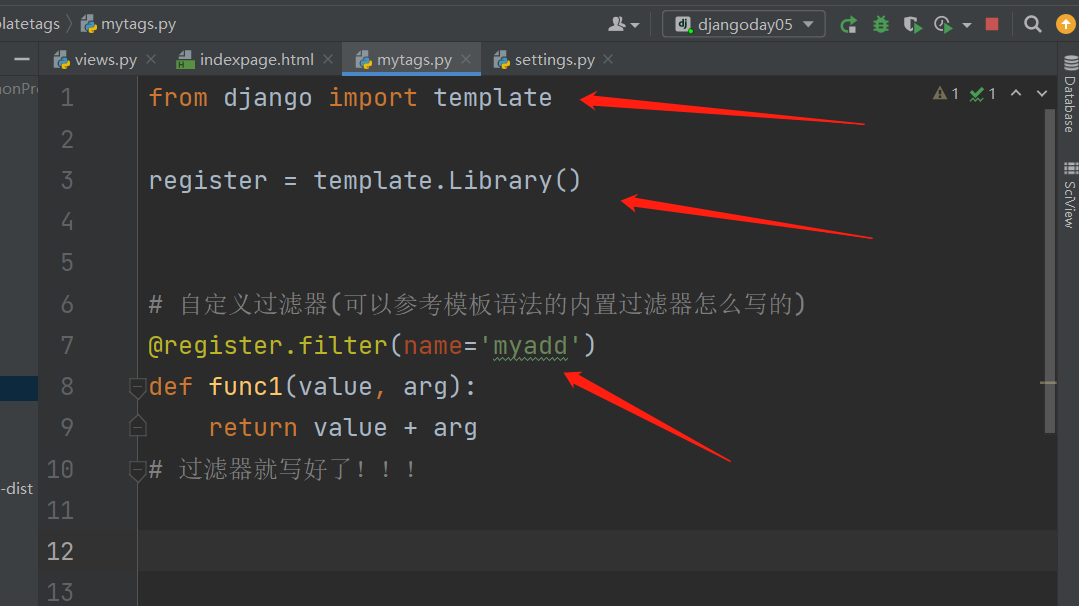Click on 'Library' in line 3

(500, 181)
